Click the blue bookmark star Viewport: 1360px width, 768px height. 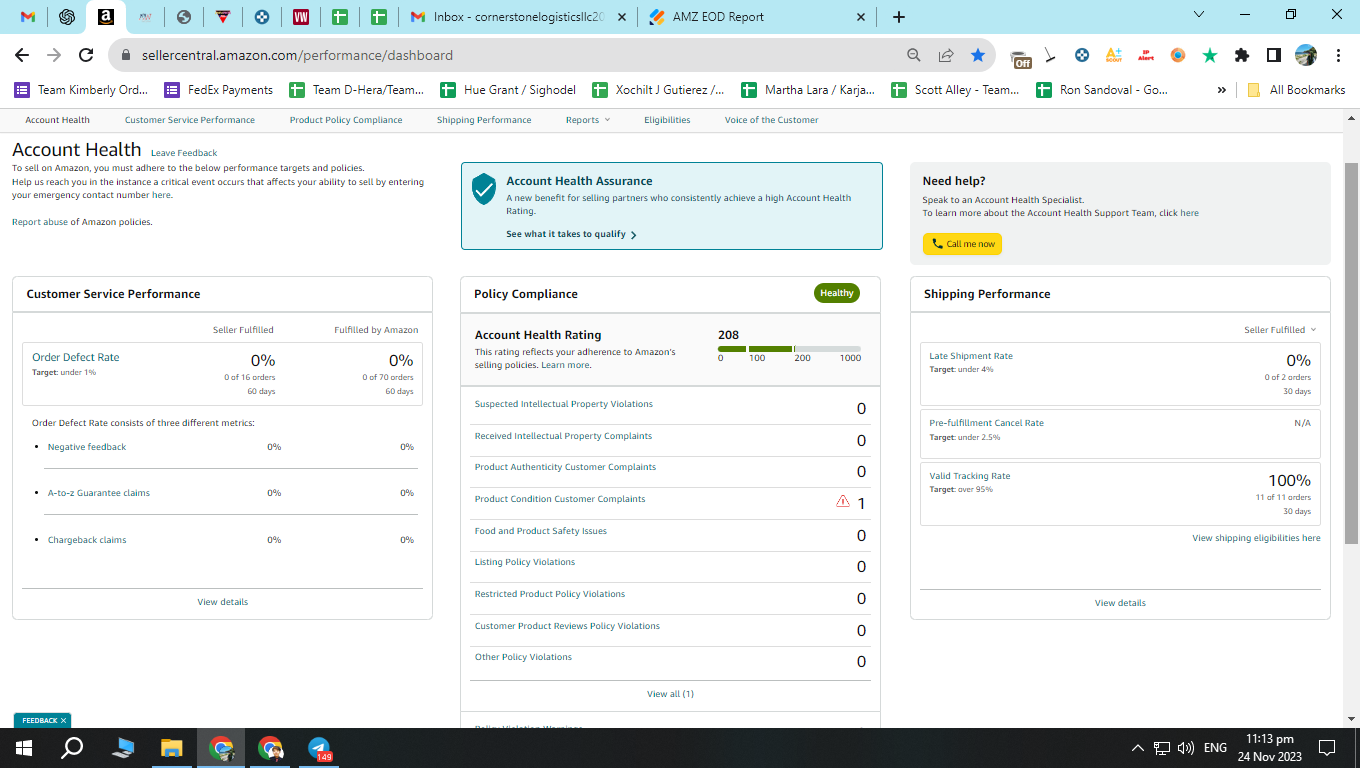(977, 55)
